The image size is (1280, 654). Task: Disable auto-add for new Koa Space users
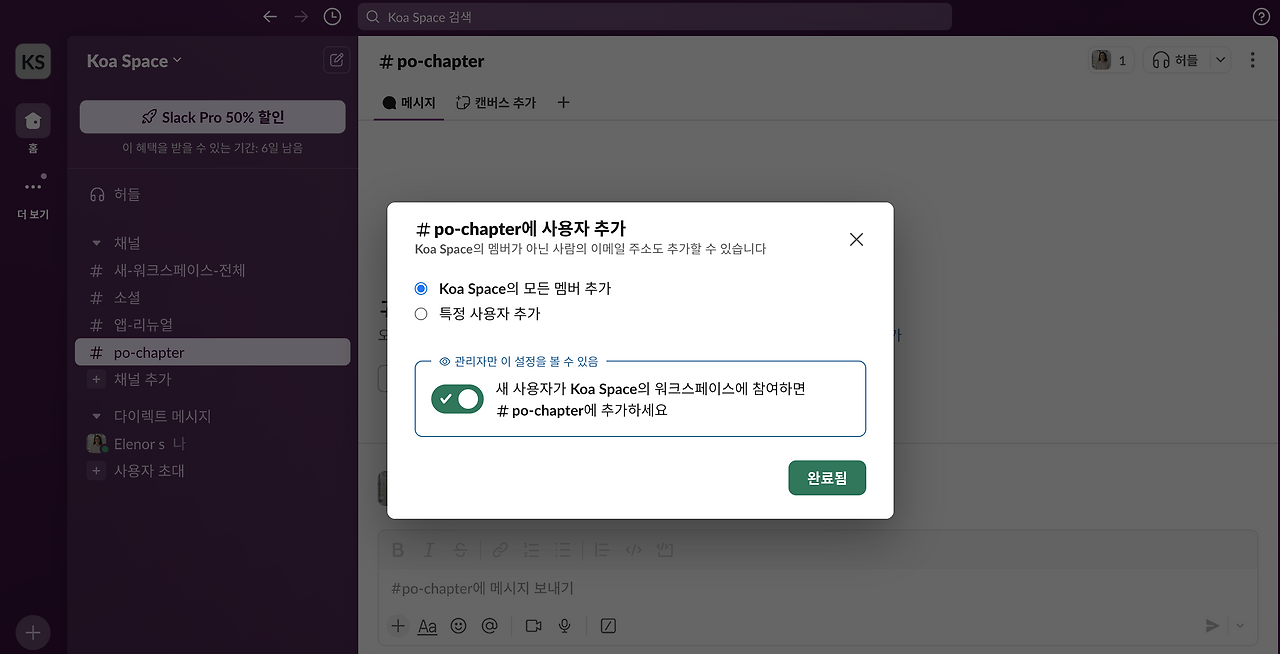coord(457,399)
